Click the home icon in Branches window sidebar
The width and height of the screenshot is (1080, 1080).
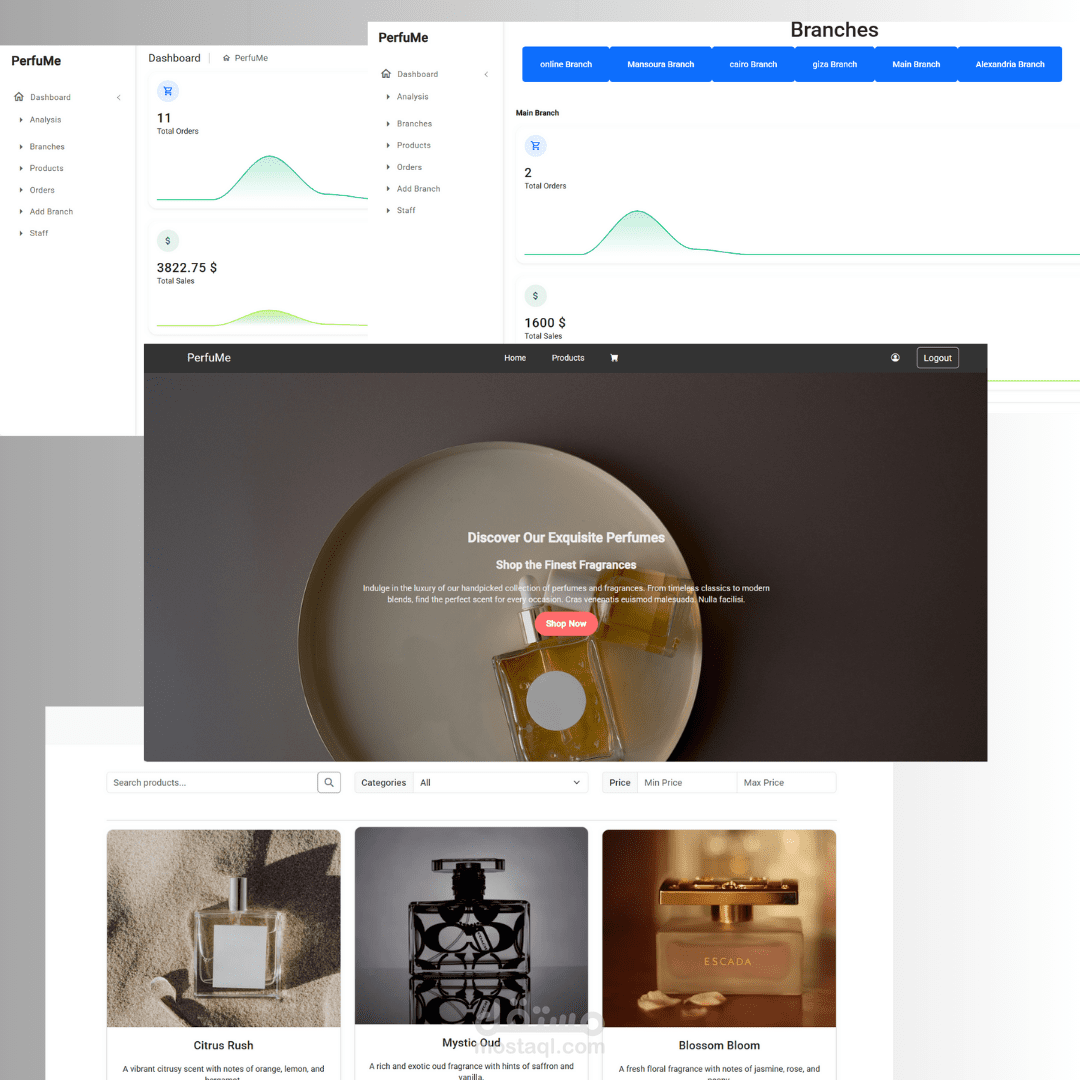point(386,74)
